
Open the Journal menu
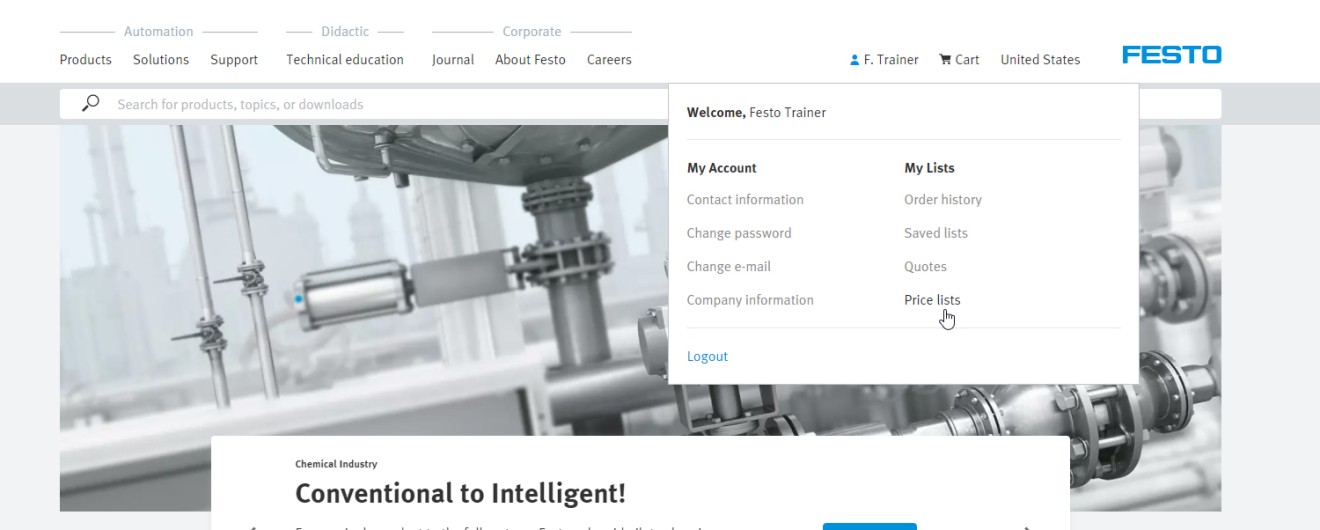pos(453,60)
